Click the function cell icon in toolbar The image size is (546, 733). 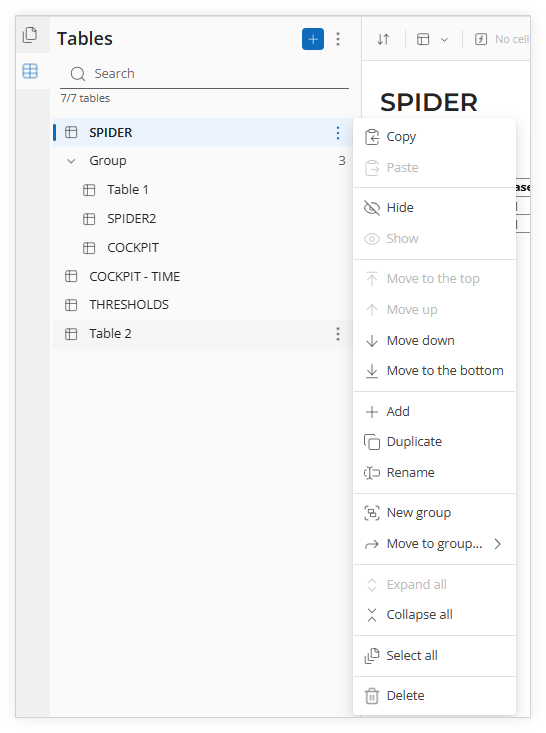tap(481, 39)
